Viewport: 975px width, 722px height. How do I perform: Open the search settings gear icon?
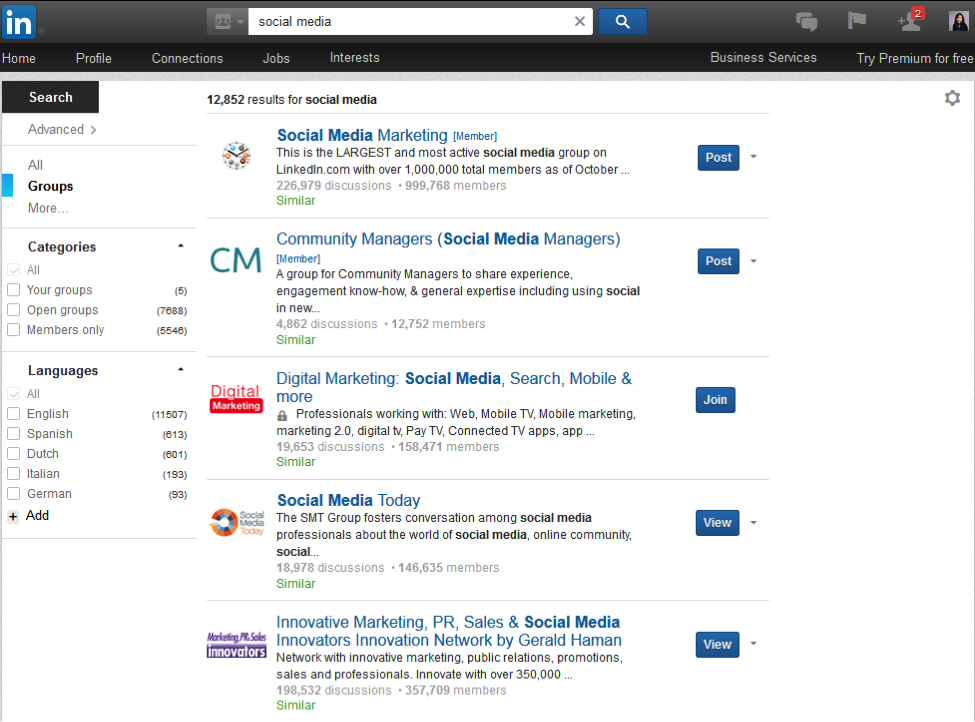[x=952, y=98]
